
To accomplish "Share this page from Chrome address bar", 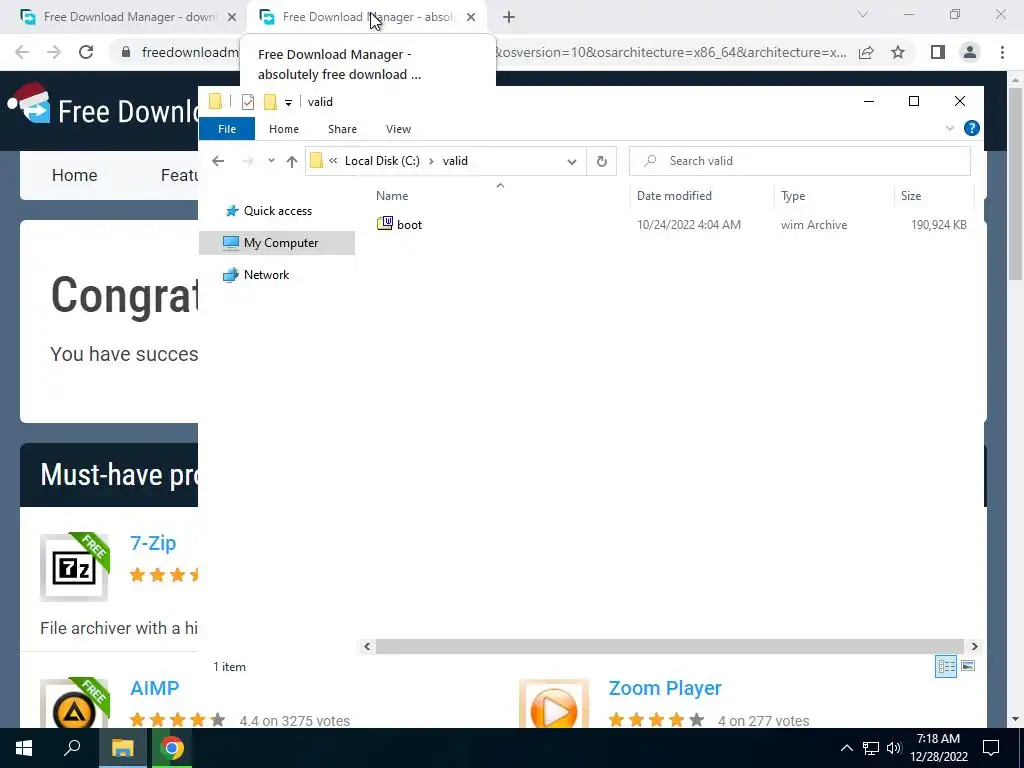I will tap(866, 52).
